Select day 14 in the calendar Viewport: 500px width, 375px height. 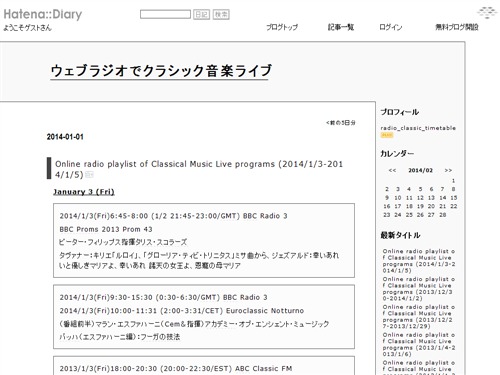tap(443, 198)
